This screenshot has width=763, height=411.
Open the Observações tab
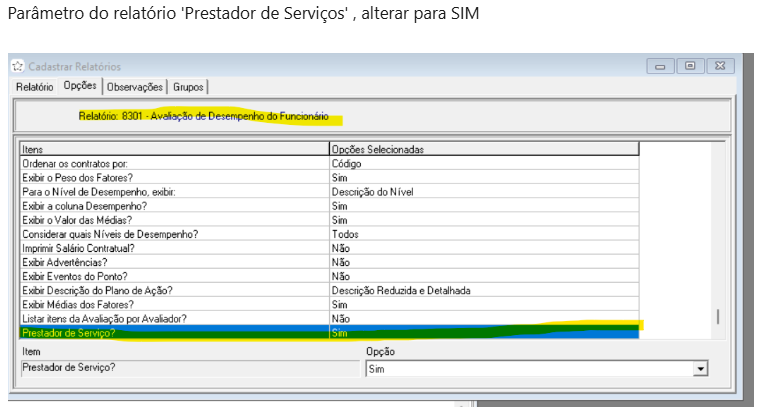click(134, 87)
